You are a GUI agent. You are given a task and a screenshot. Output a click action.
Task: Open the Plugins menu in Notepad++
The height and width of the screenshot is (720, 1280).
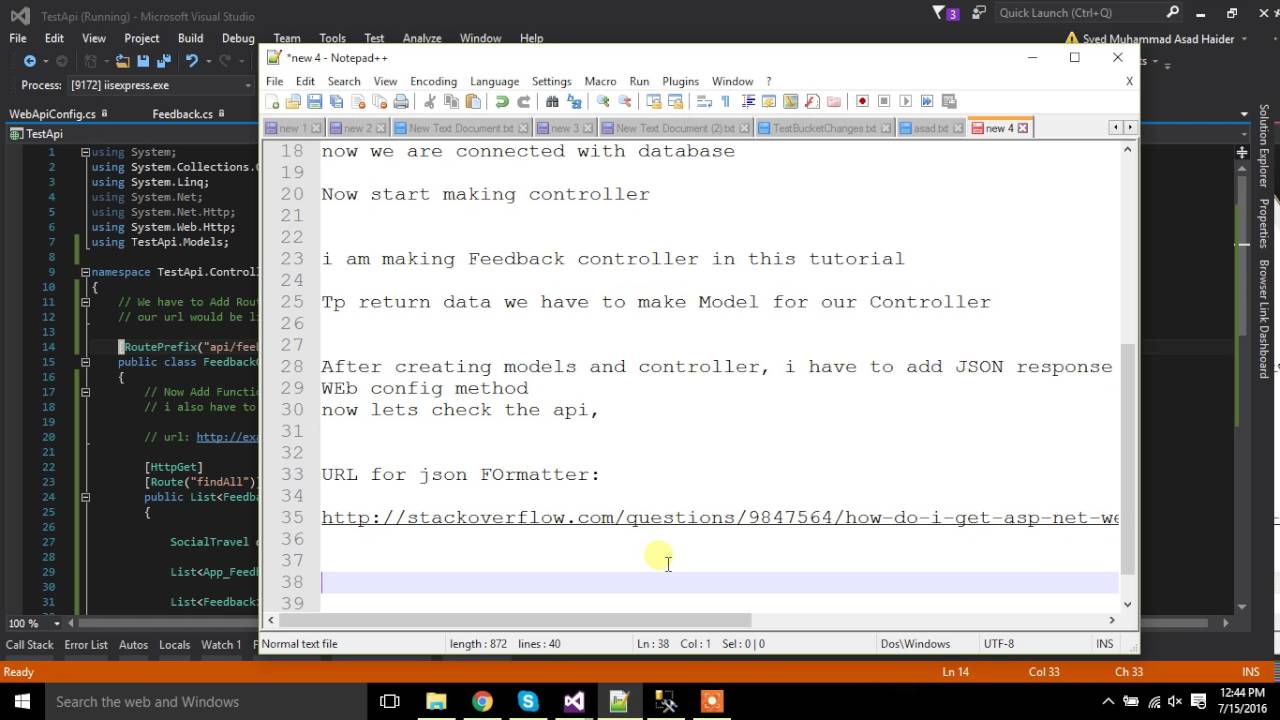(x=680, y=81)
